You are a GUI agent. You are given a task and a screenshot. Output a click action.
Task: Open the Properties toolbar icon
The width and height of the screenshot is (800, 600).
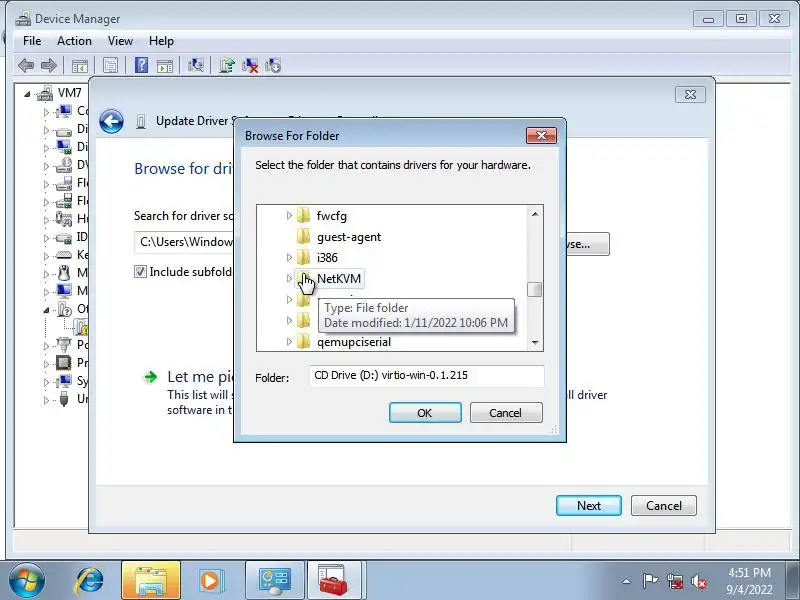click(x=110, y=65)
